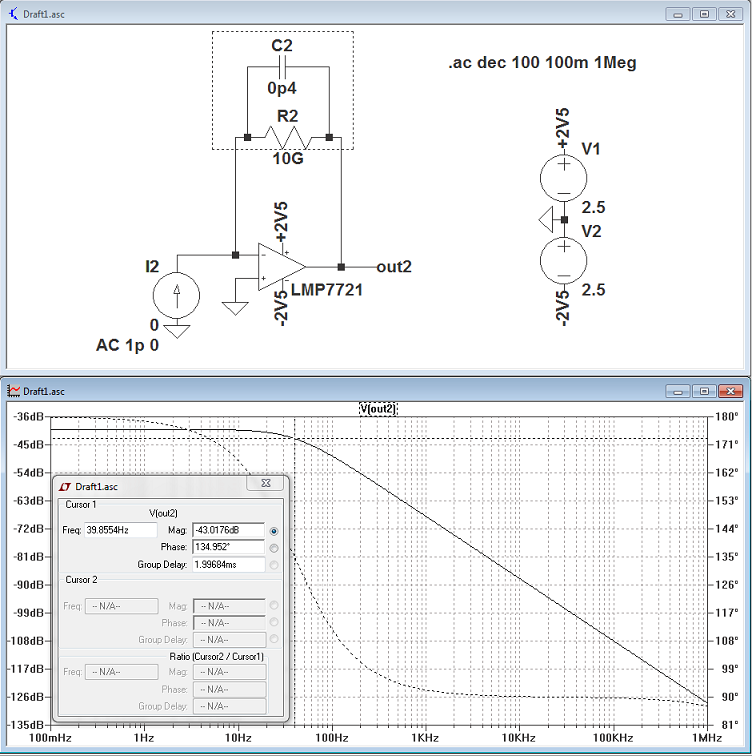Viewport: 752px width, 756px height.
Task: Select the I2 current source symbol
Action: click(176, 295)
